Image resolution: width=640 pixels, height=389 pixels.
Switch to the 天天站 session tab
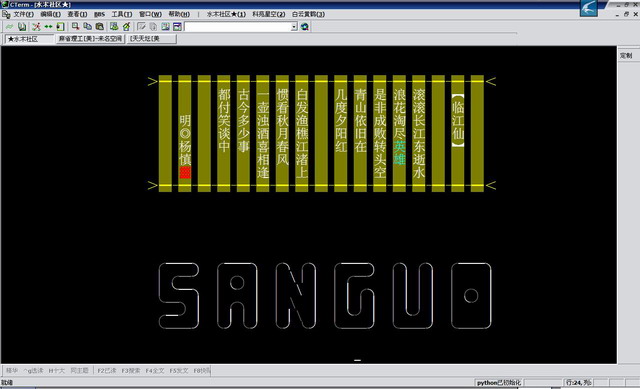tap(152, 39)
